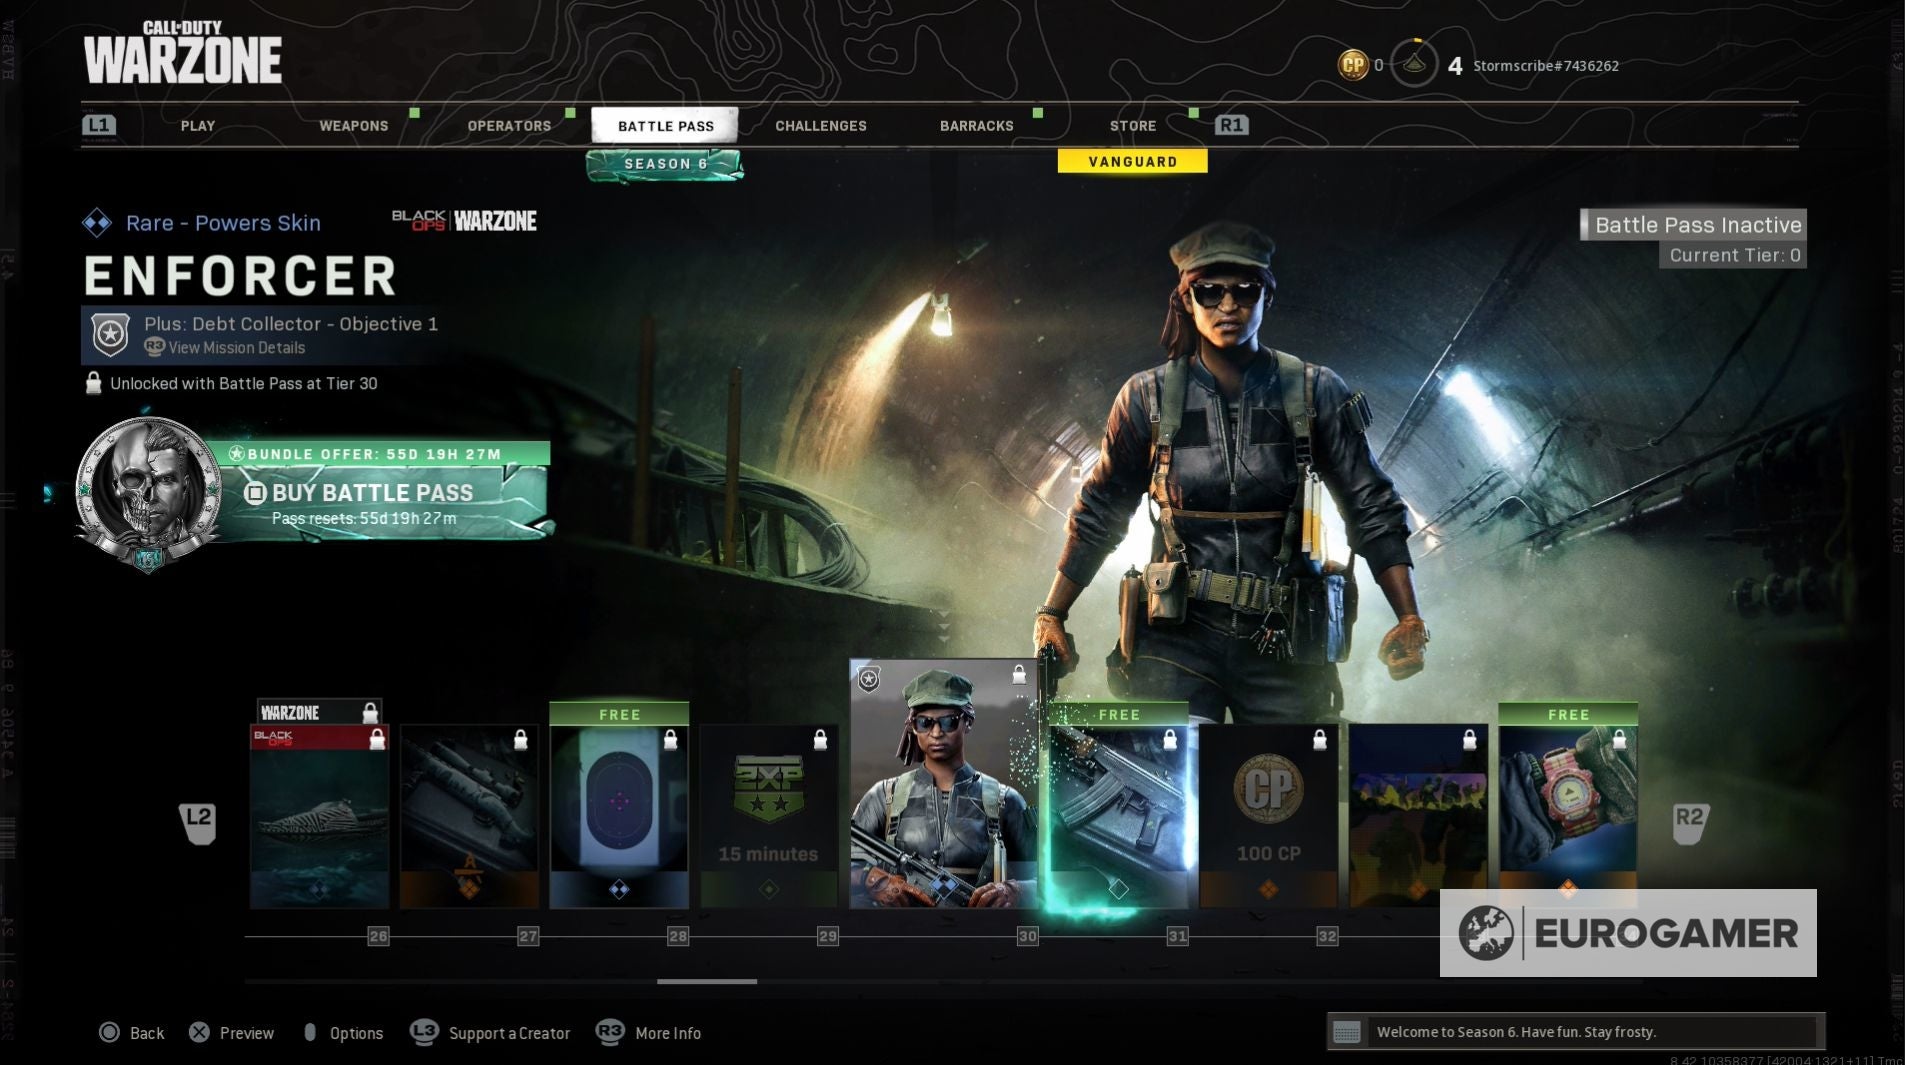
Task: Switch to the Weapons tab
Action: [x=354, y=126]
